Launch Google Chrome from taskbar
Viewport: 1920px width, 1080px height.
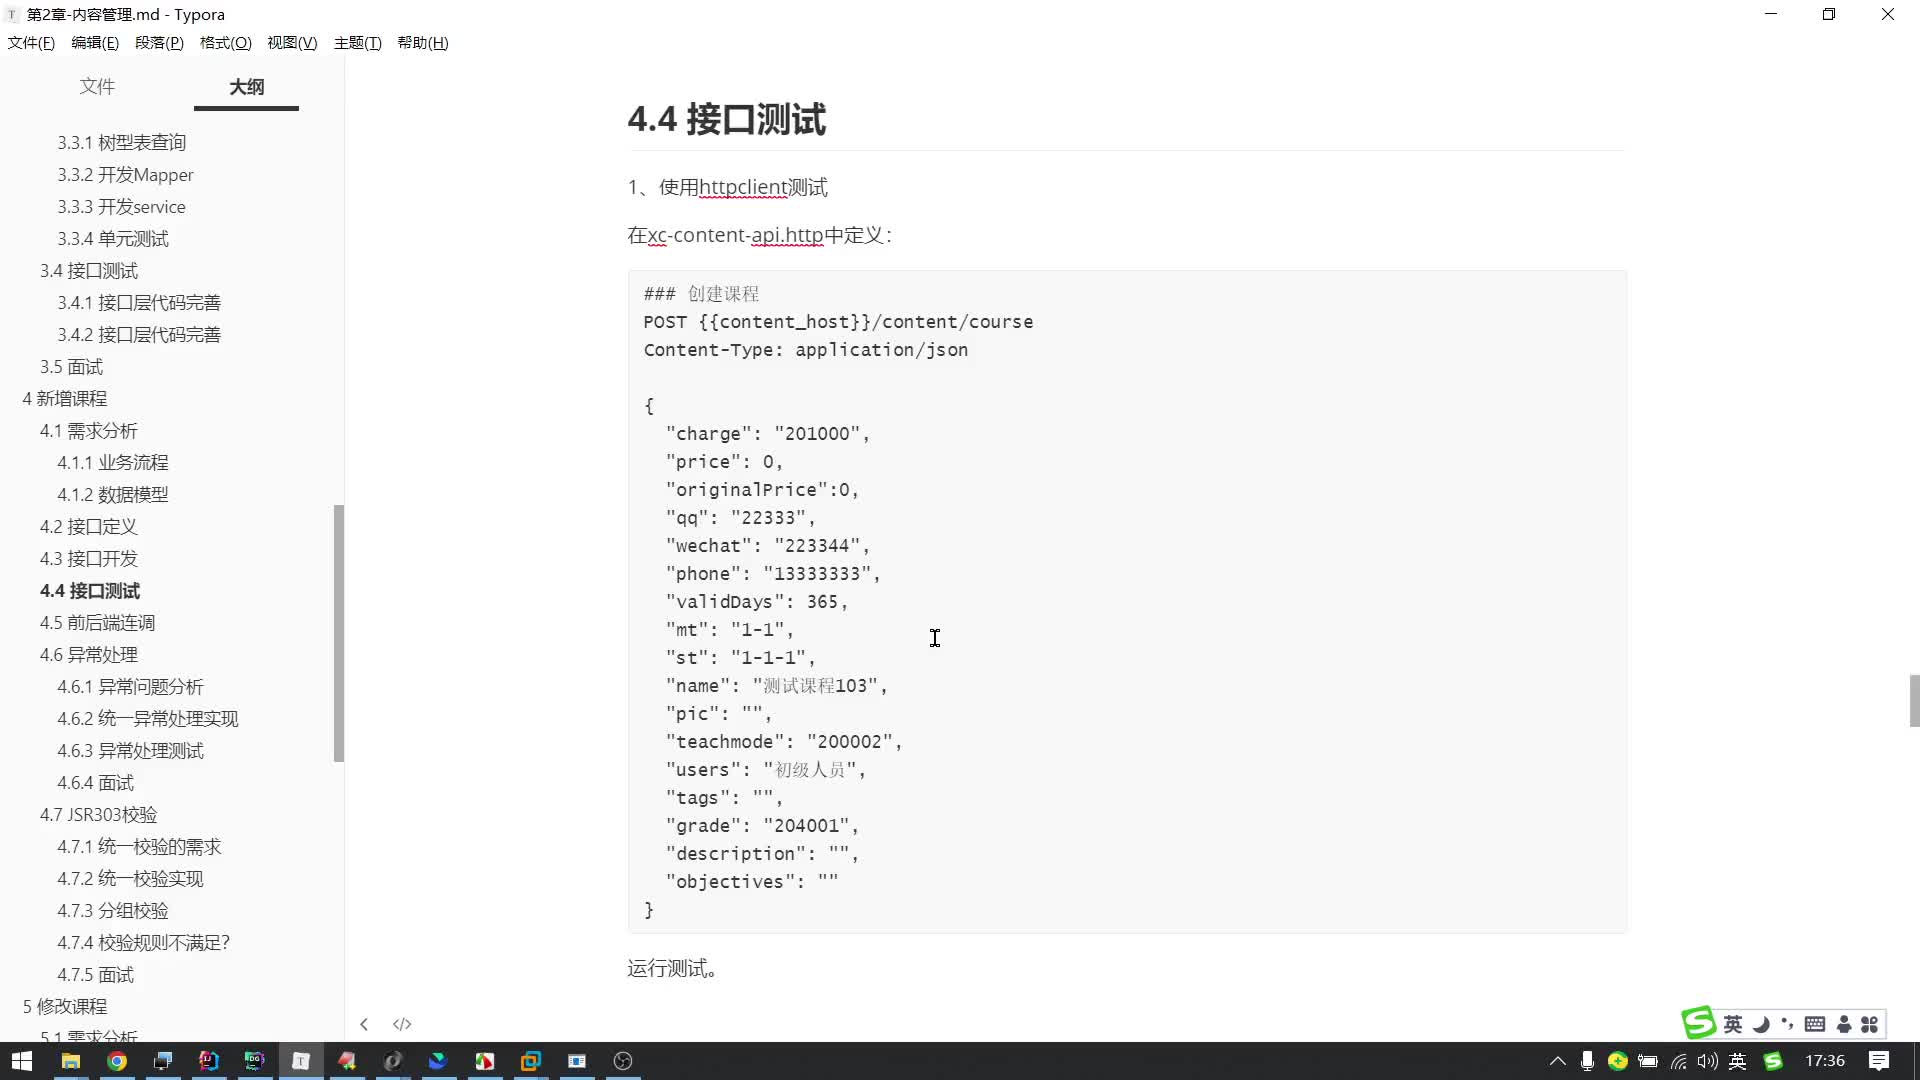pyautogui.click(x=117, y=1061)
